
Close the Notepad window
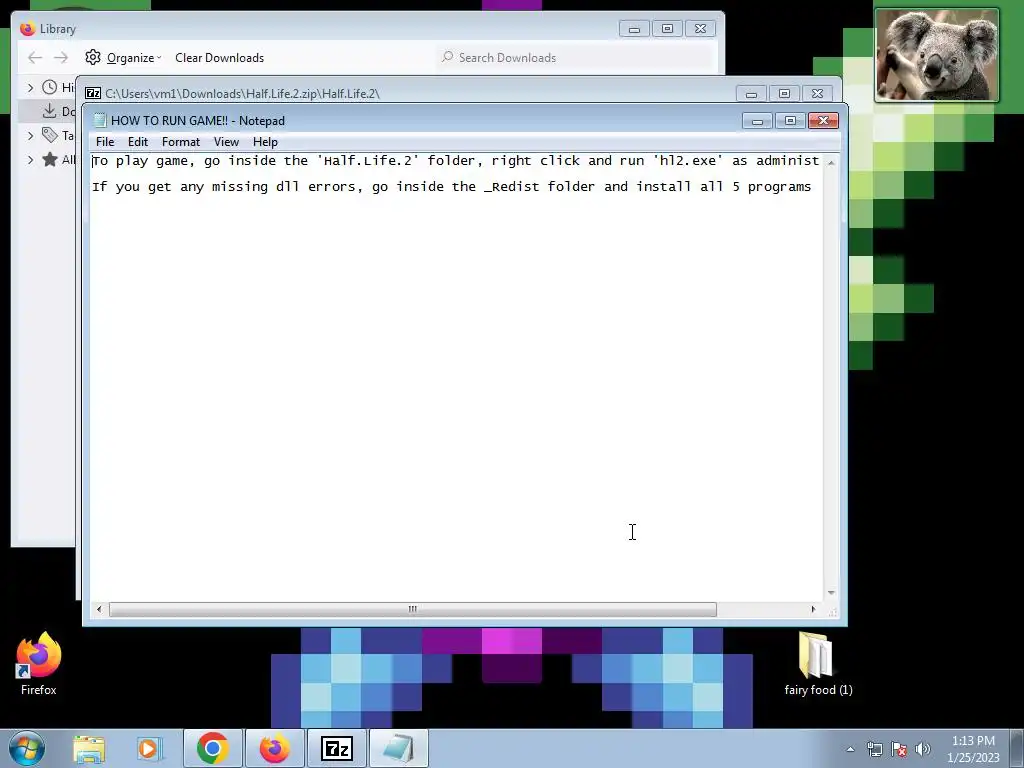tap(824, 121)
